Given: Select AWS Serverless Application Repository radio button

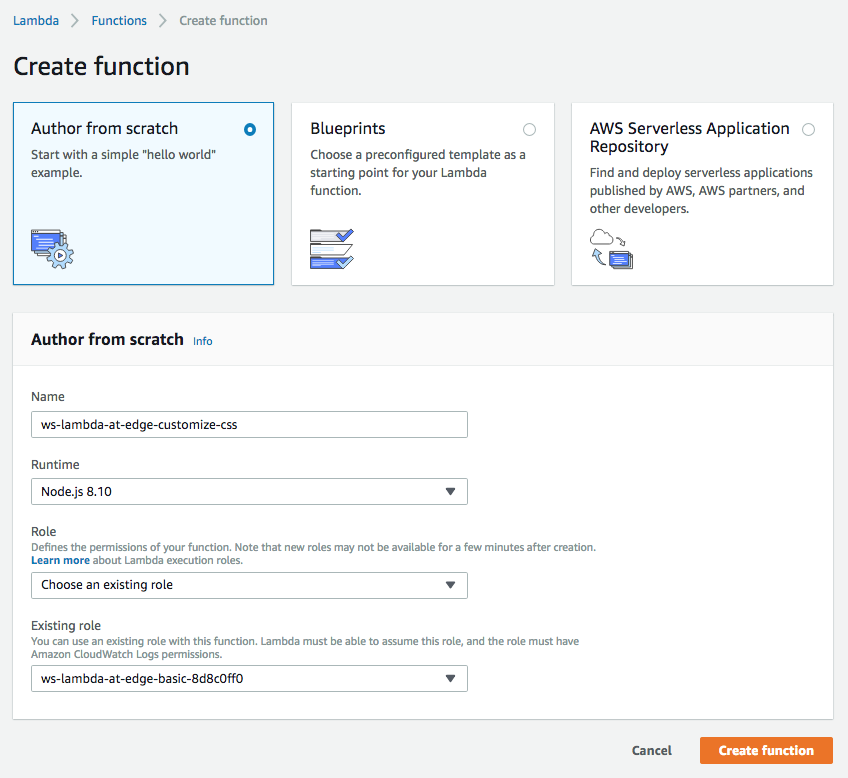Looking at the screenshot, I should tap(809, 130).
